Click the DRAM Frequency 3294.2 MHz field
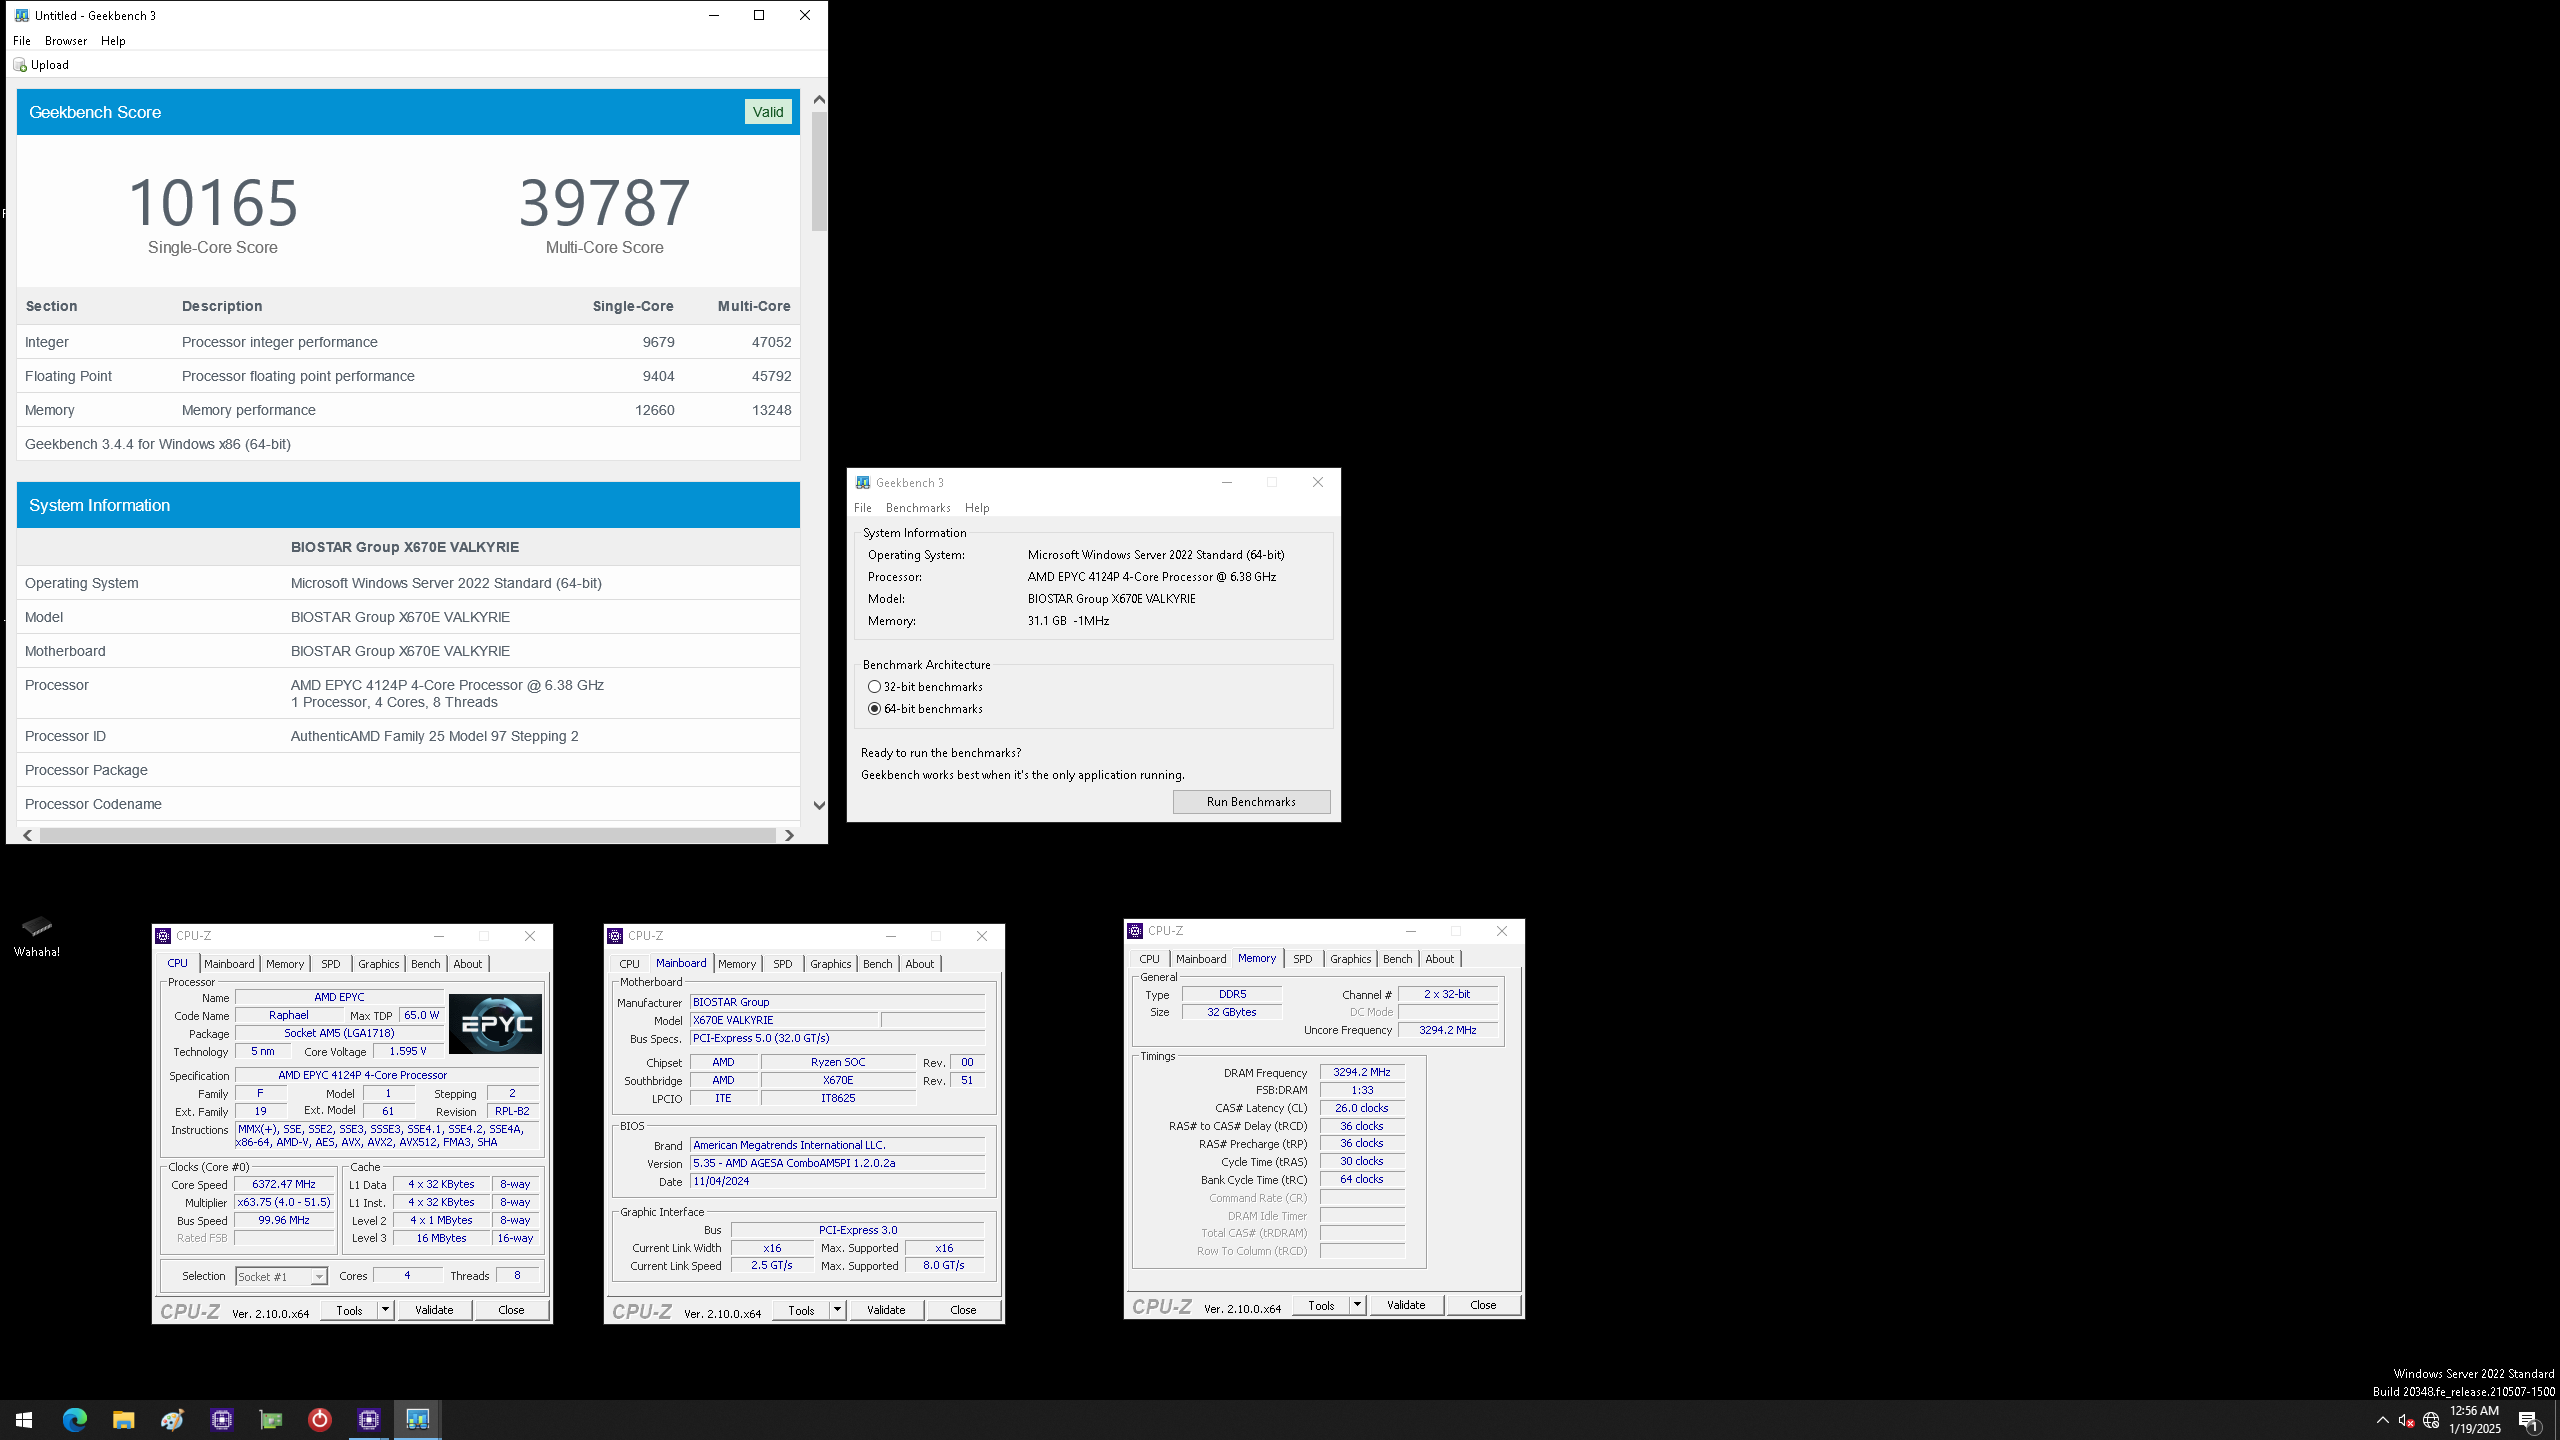Image resolution: width=2560 pixels, height=1440 pixels. (x=1362, y=1072)
